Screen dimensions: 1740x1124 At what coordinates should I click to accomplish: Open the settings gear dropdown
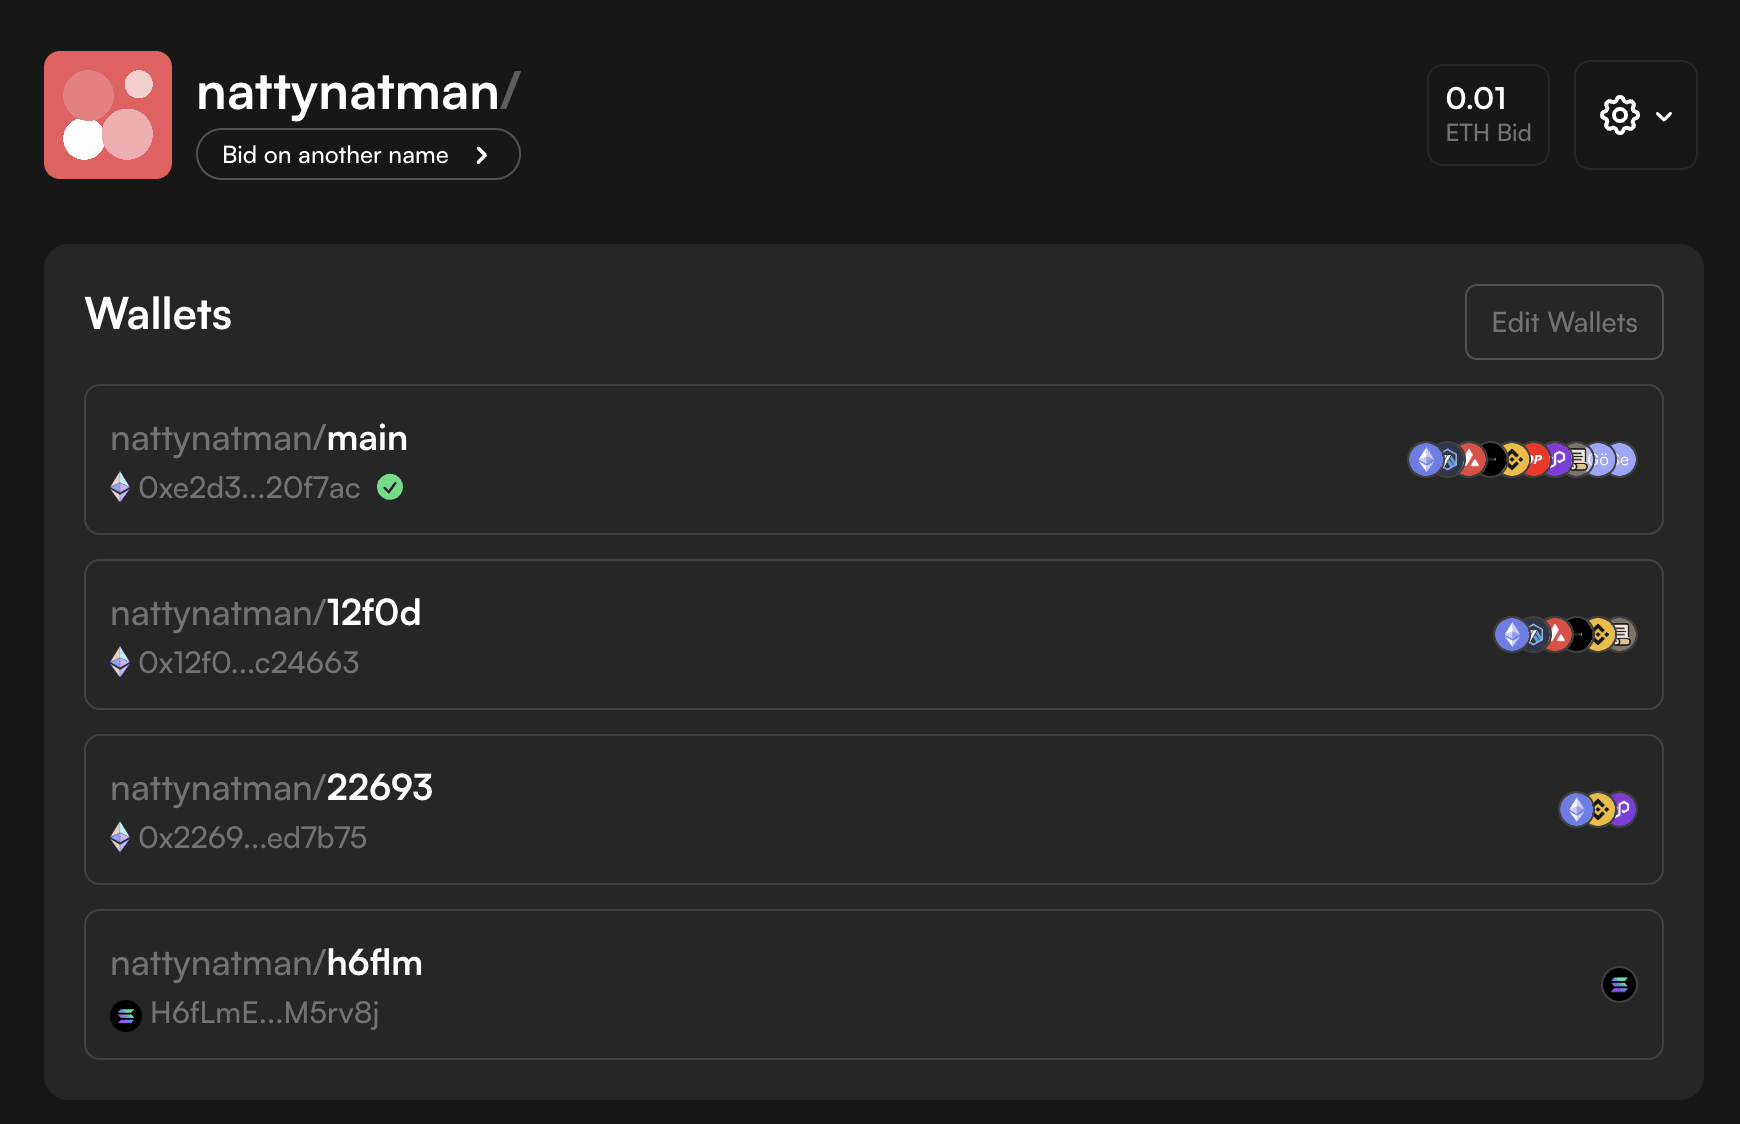click(1619, 115)
